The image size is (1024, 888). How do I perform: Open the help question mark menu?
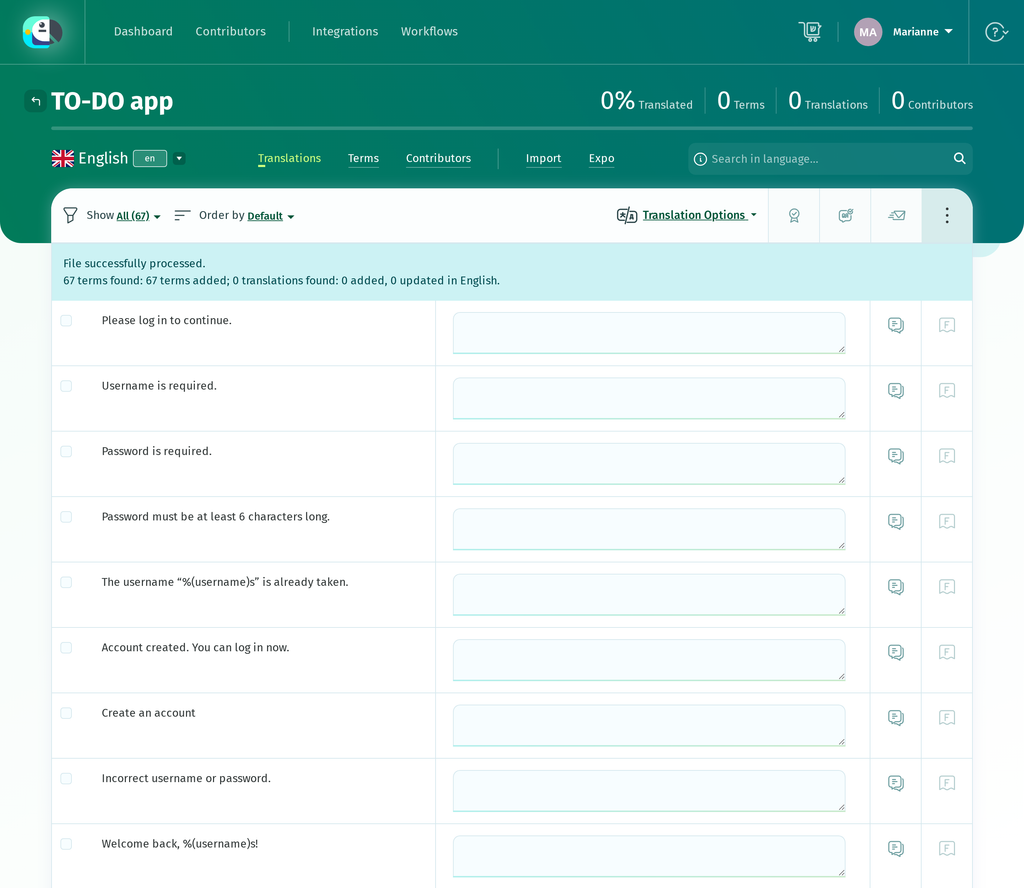(996, 31)
